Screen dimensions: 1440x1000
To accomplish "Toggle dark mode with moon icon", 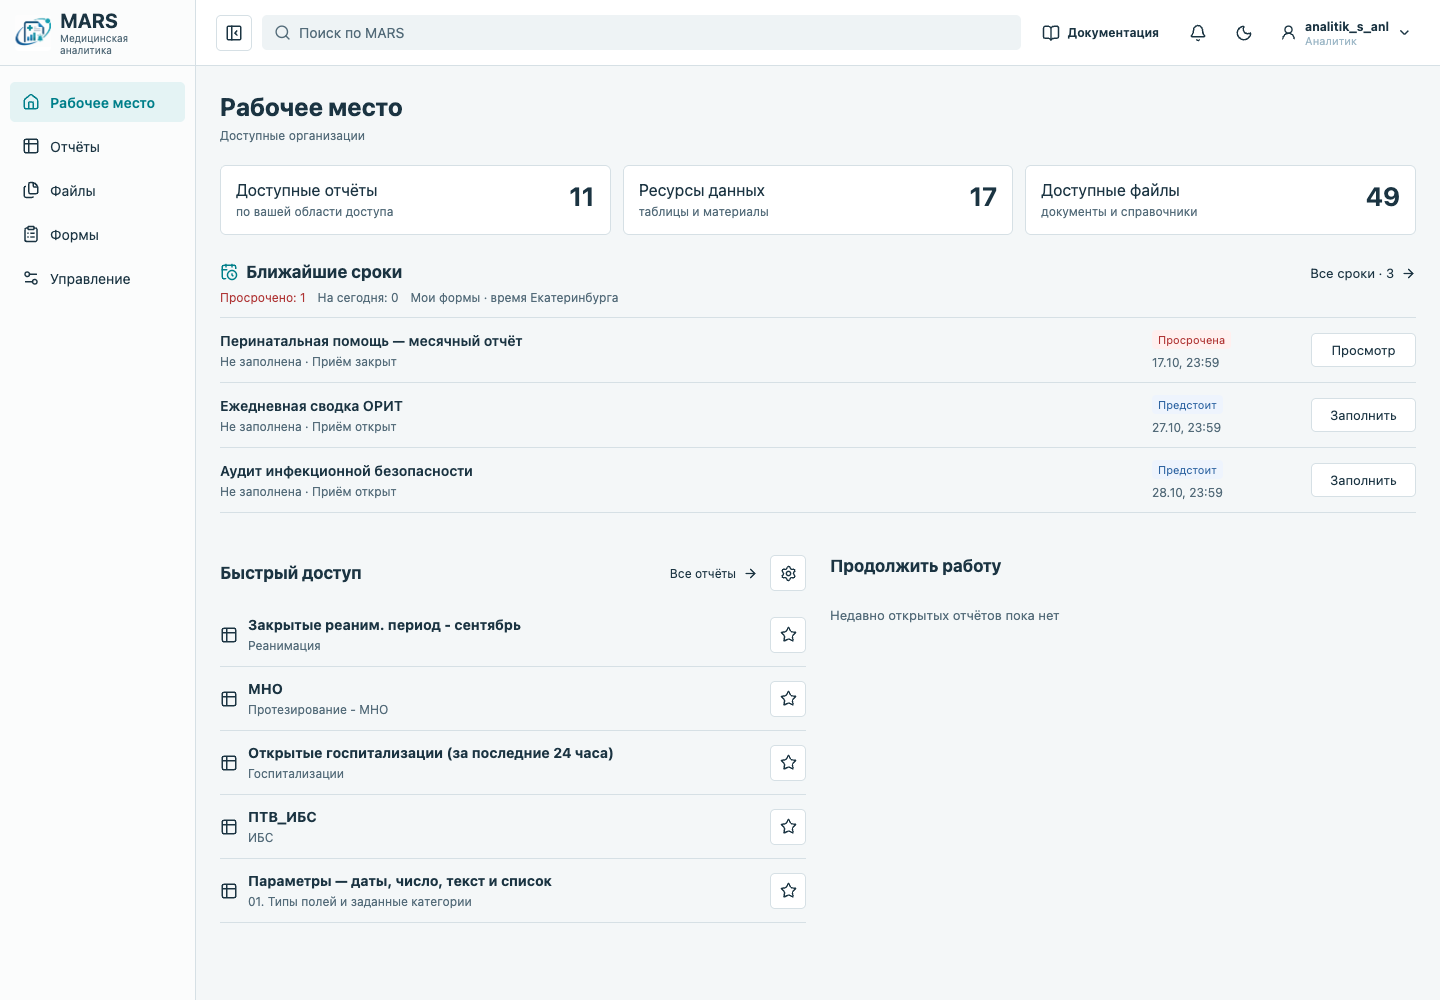I will 1244,33.
